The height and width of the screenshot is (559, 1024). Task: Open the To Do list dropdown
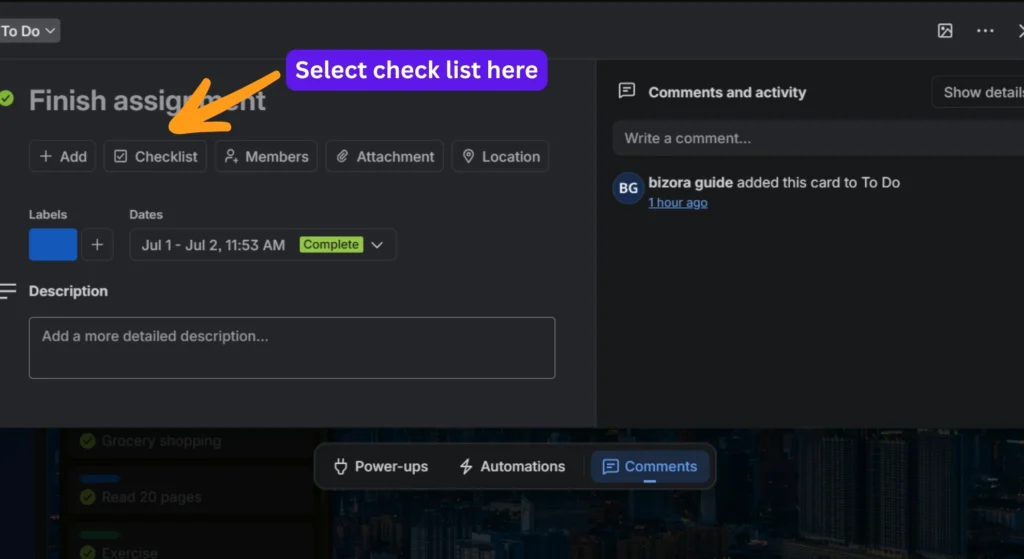(29, 31)
